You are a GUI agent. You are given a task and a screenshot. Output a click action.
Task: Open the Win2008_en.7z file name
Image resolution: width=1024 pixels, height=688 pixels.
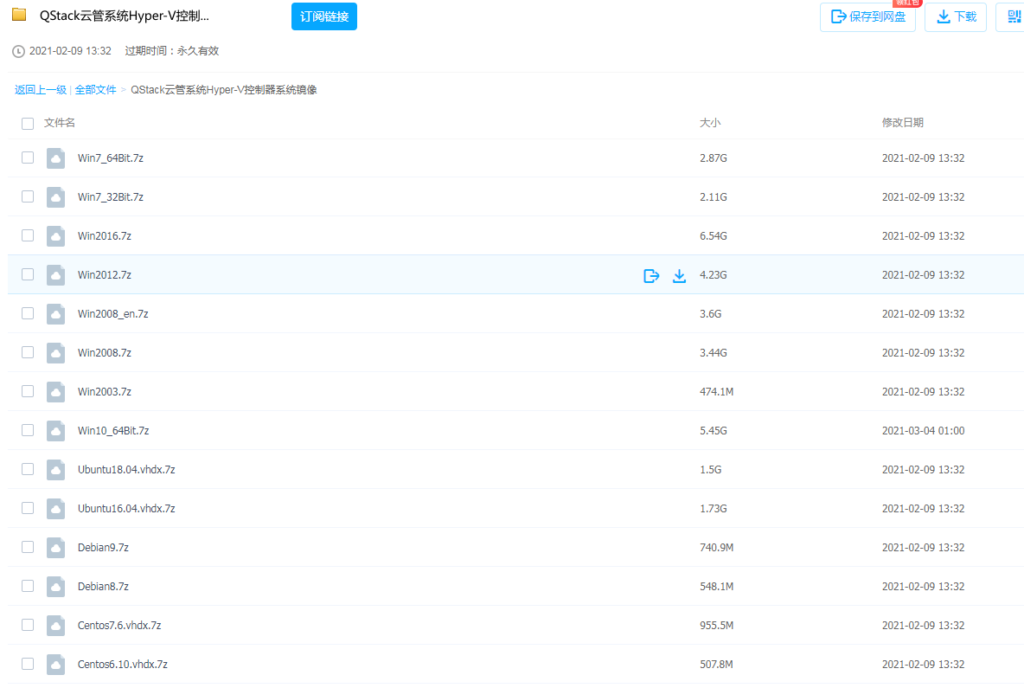point(113,314)
